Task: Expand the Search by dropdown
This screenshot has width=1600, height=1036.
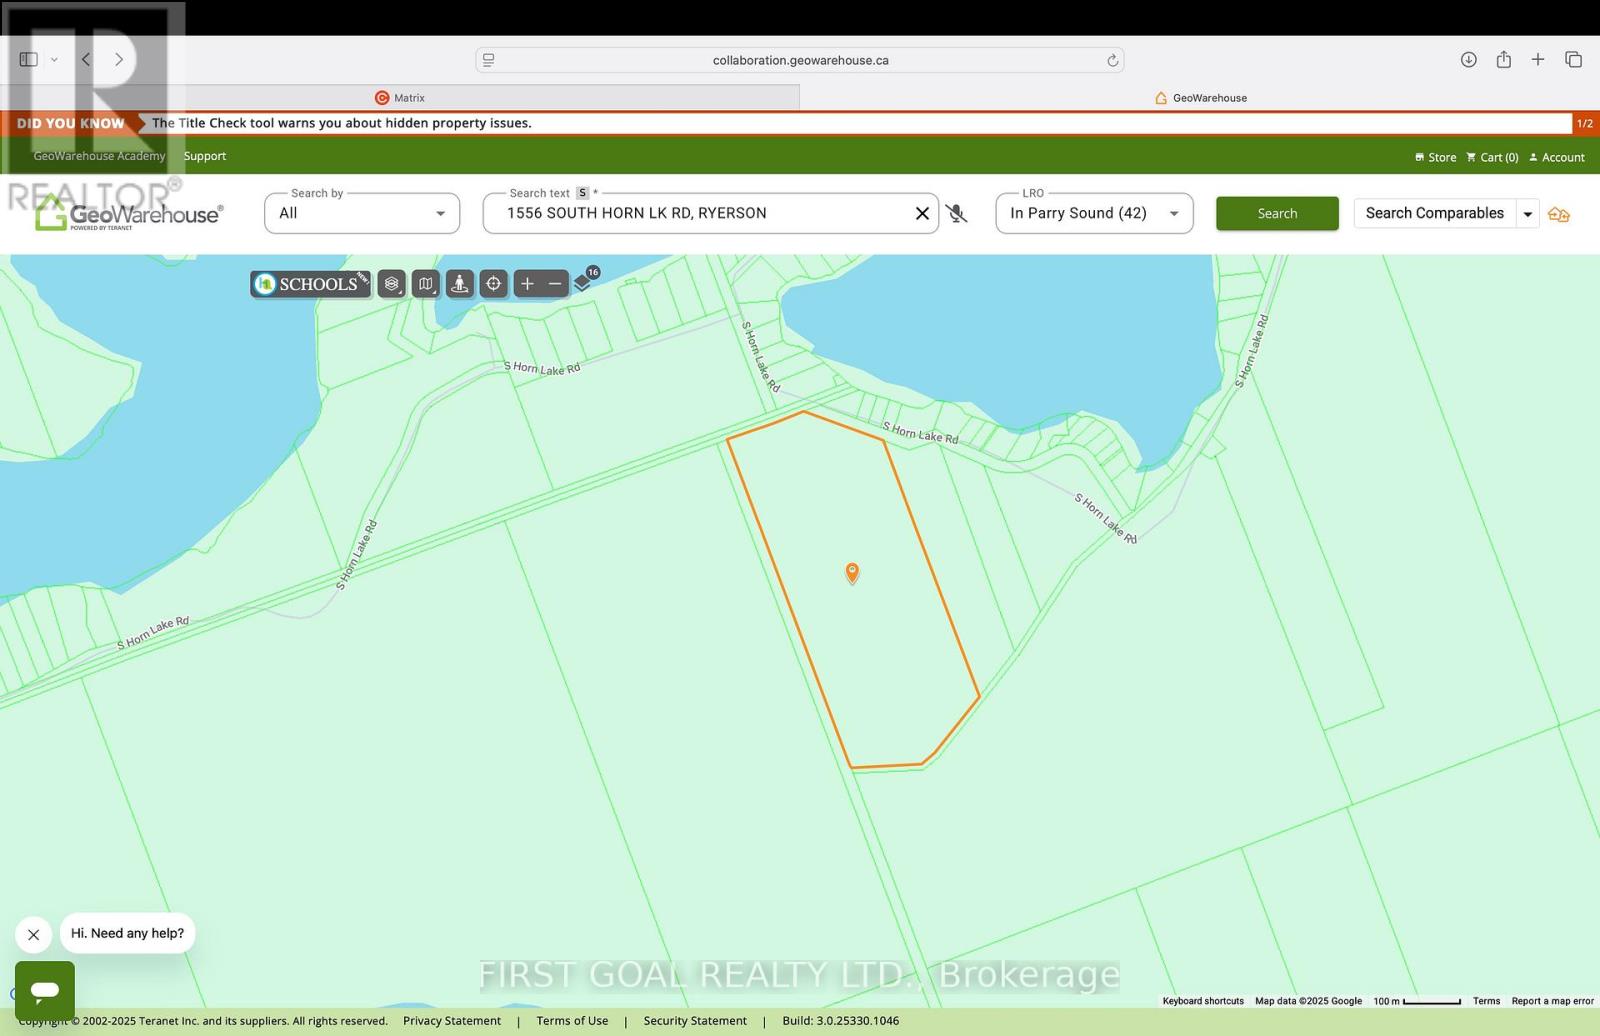Action: 362,213
